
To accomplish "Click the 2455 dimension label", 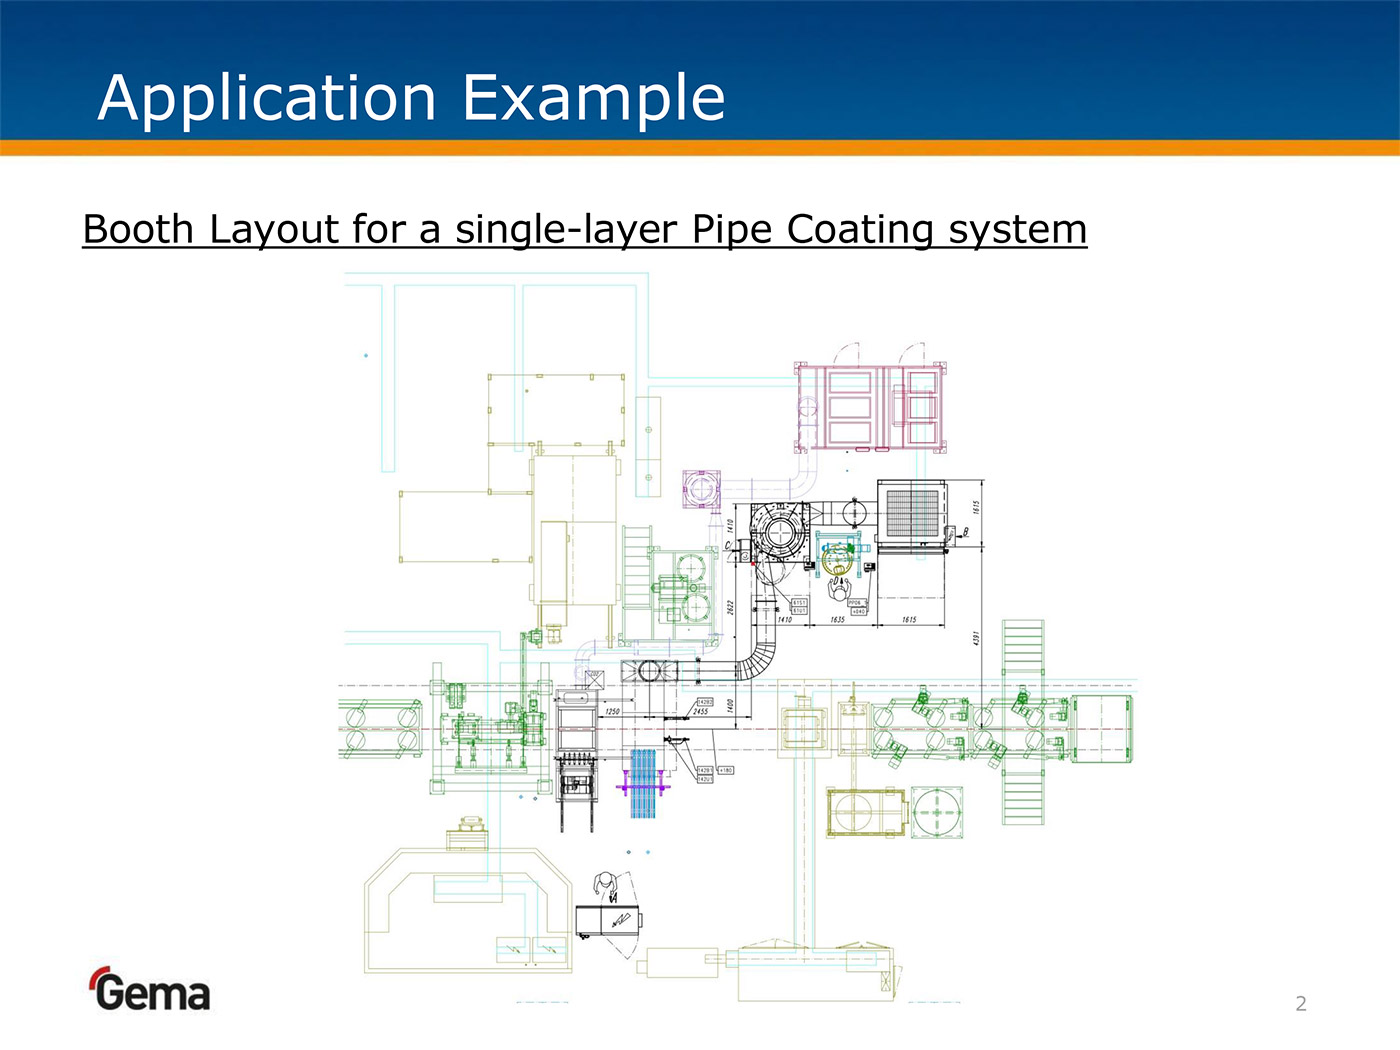I will tap(701, 712).
